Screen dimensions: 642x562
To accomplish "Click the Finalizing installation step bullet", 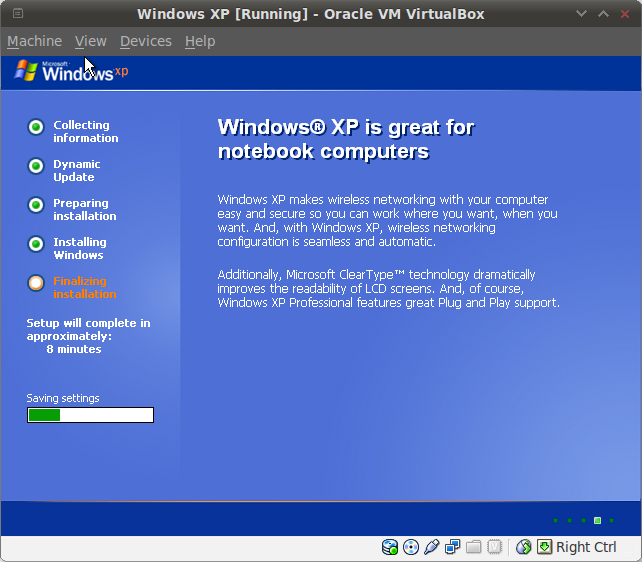I will 36,283.
